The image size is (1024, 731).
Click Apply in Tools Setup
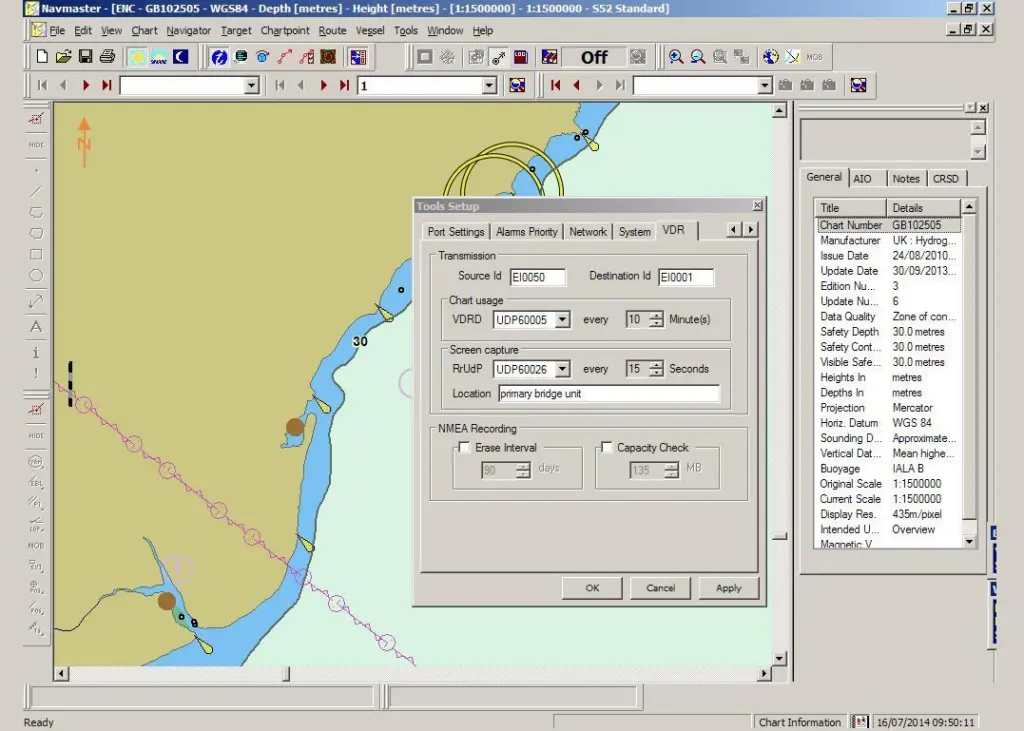click(729, 588)
